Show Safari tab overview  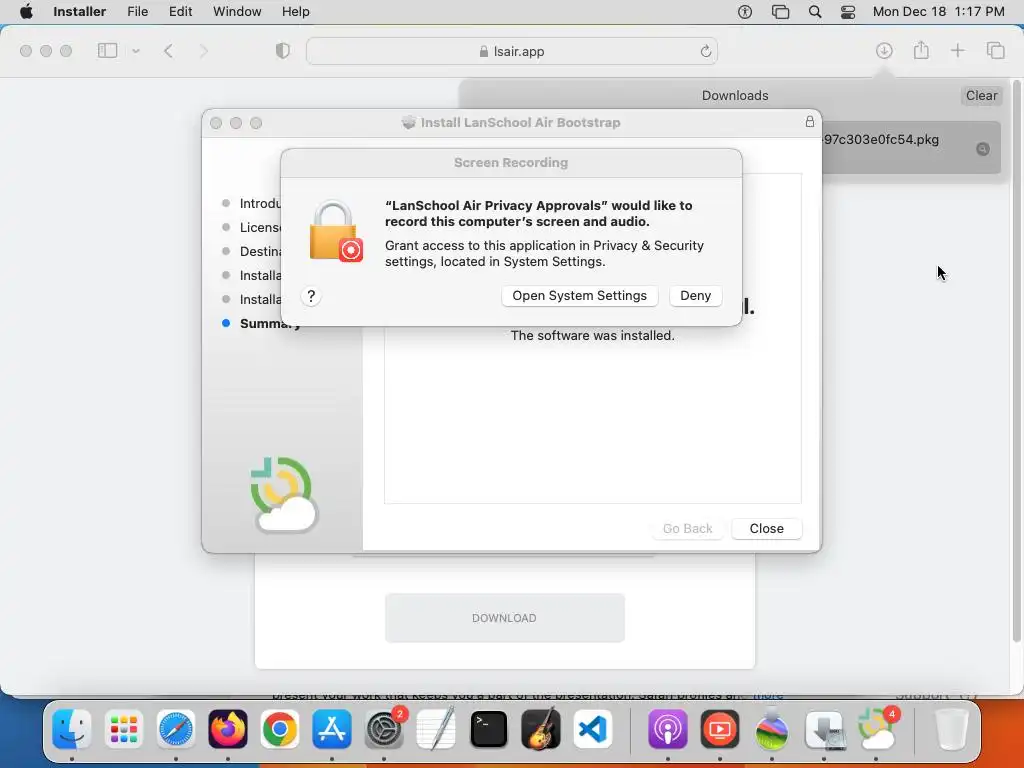point(995,50)
